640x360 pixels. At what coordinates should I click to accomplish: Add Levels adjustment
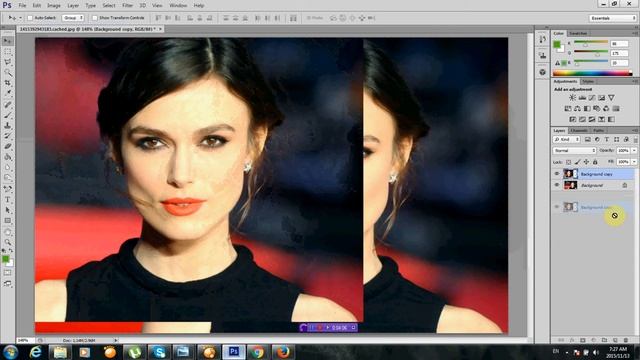click(582, 98)
